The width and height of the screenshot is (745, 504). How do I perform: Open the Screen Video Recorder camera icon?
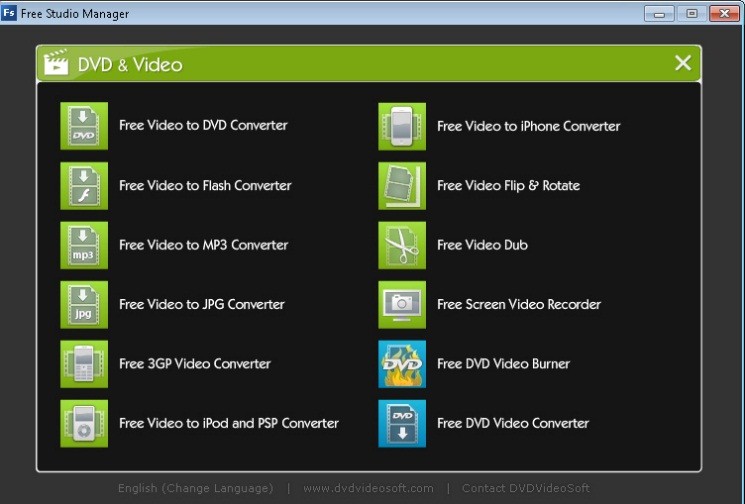[x=402, y=304]
